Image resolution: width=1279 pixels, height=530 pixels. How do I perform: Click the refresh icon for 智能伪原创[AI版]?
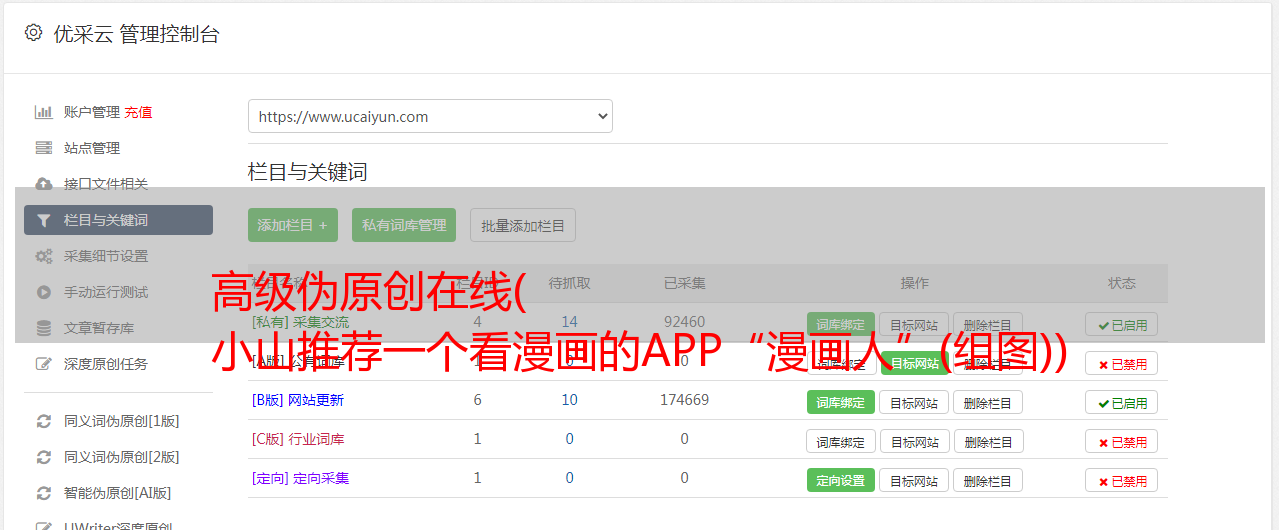(x=44, y=493)
